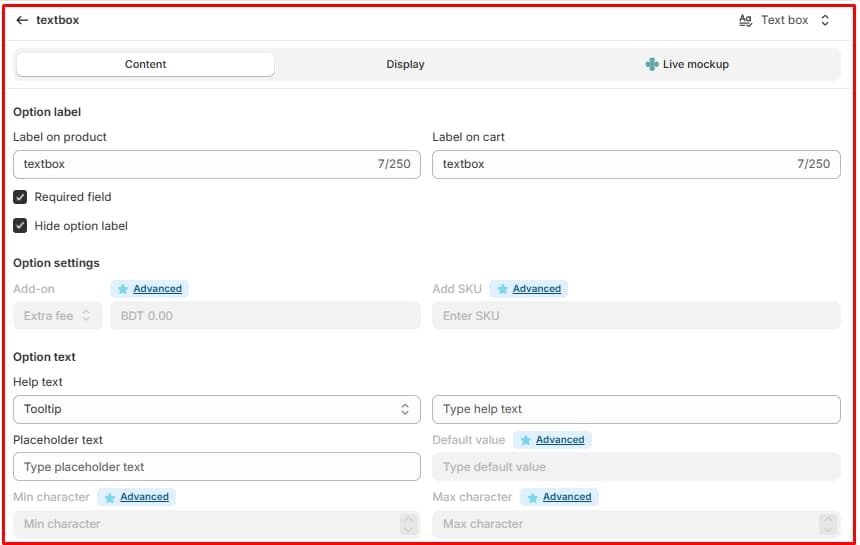The width and height of the screenshot is (860, 545).
Task: Click the star icon next to Add SKU
Action: pyautogui.click(x=502, y=289)
